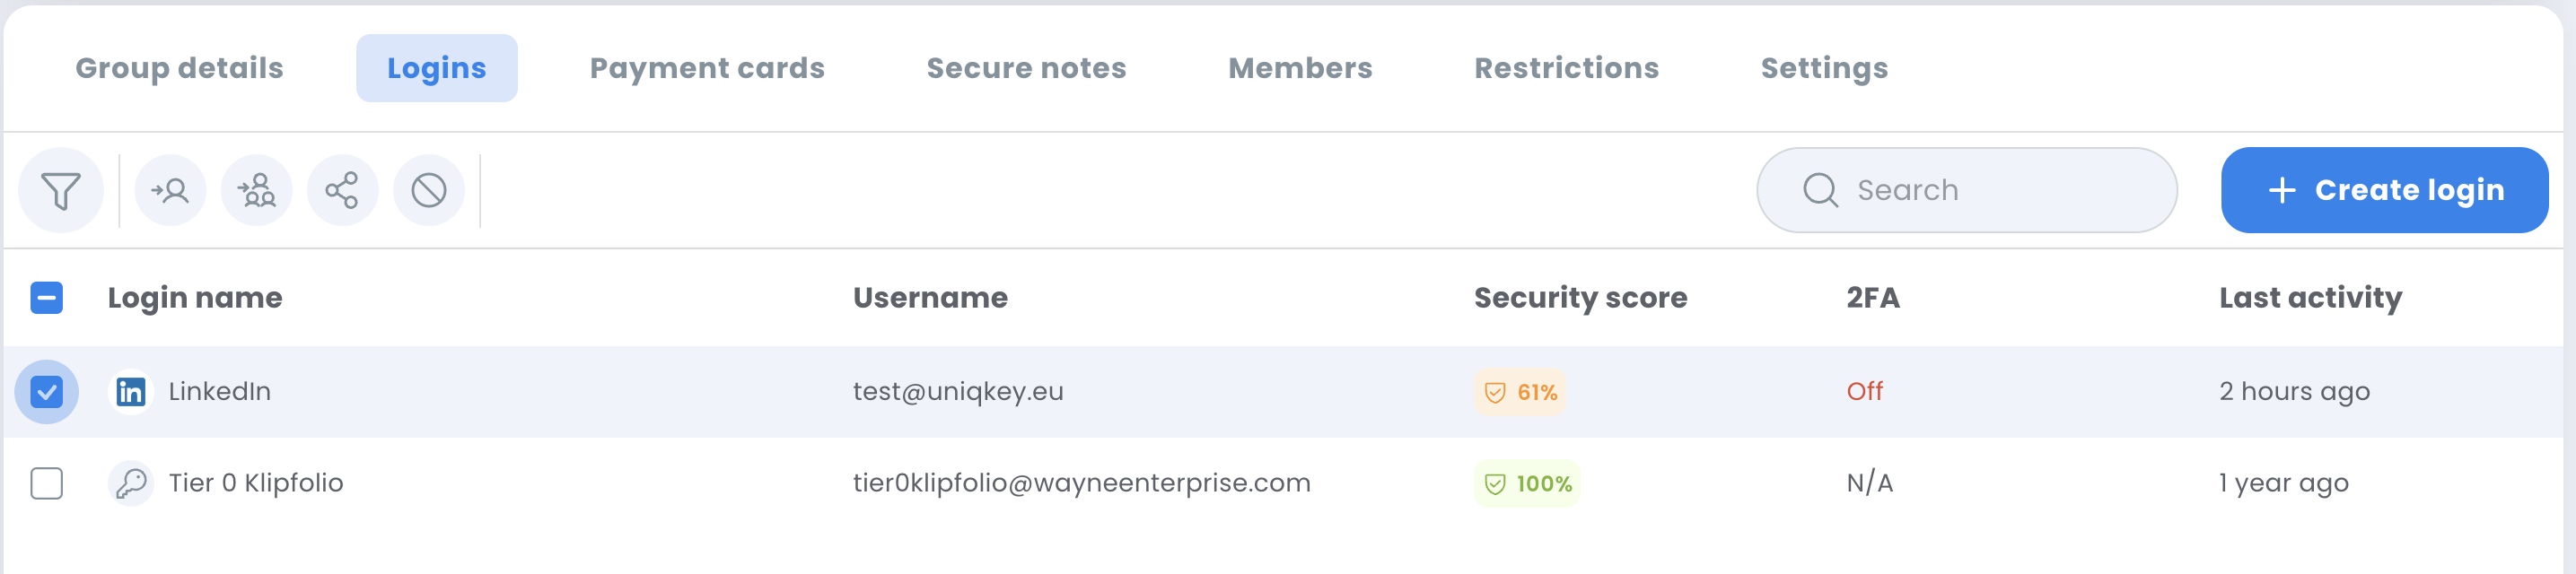Click the LinkedIn logo icon
Viewport: 2576px width, 574px height.
pyautogui.click(x=131, y=392)
